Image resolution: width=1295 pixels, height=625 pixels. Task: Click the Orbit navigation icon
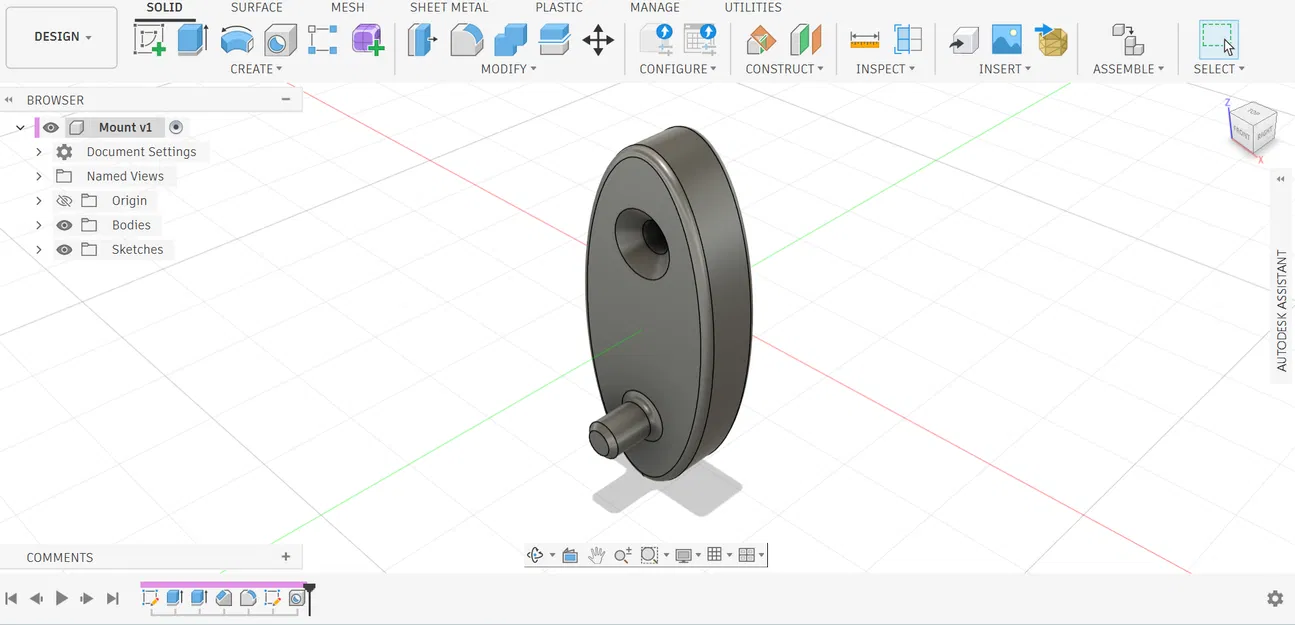[535, 555]
